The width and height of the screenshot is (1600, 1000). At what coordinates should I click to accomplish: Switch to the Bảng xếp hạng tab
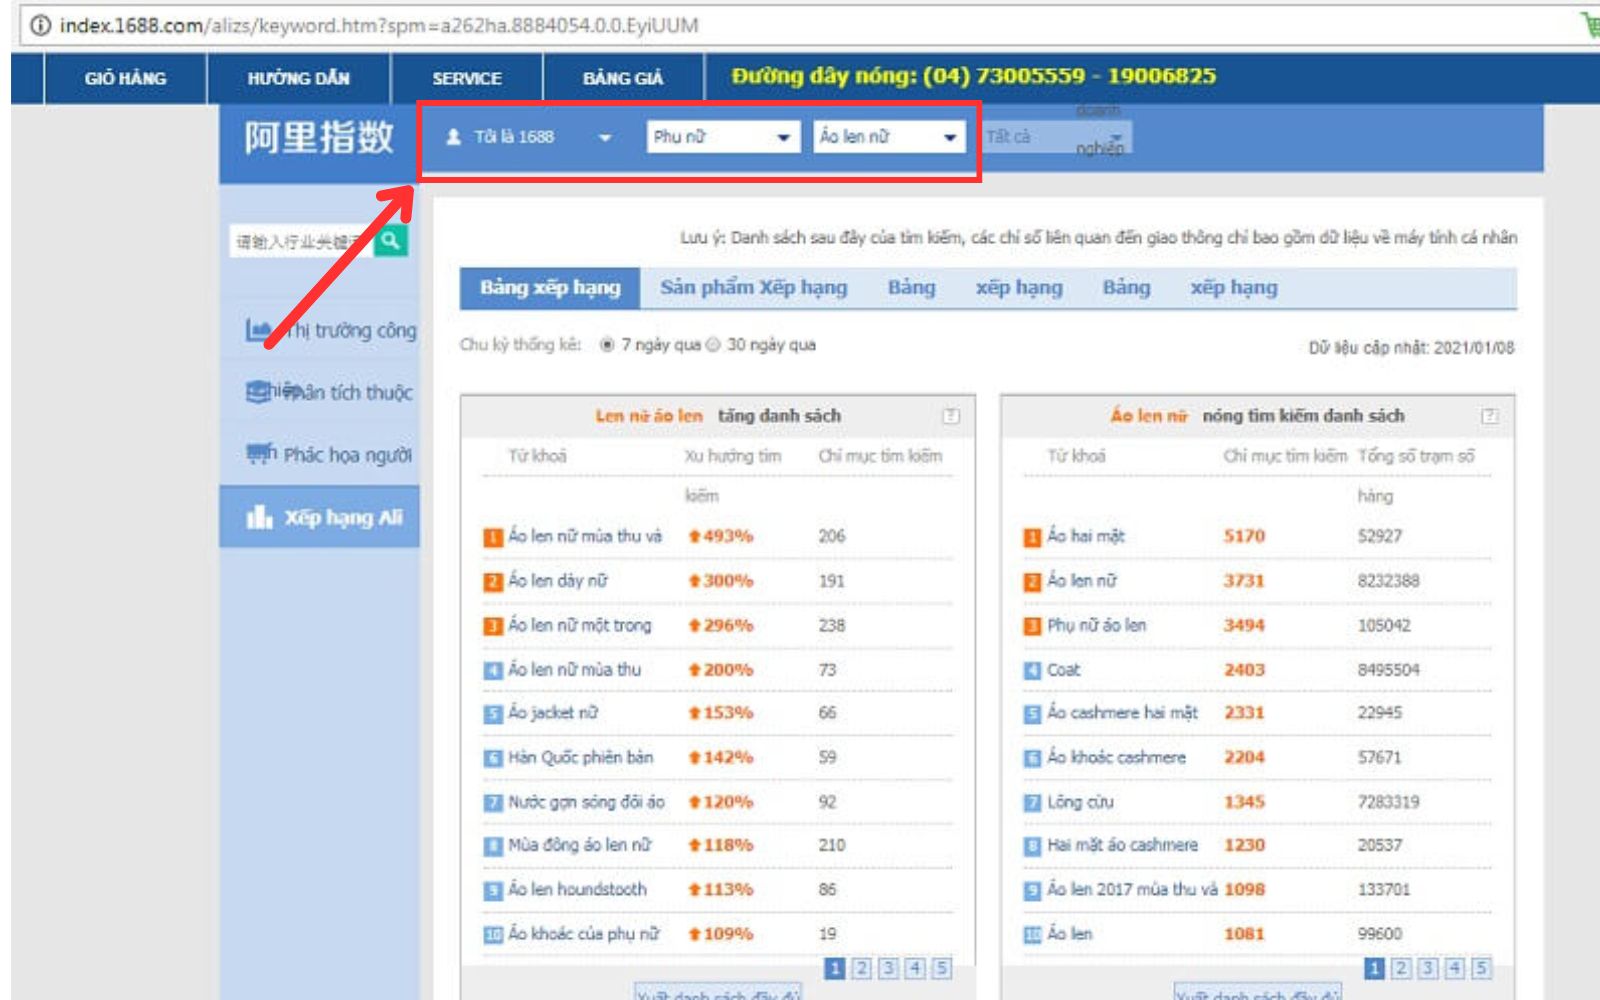tap(550, 288)
